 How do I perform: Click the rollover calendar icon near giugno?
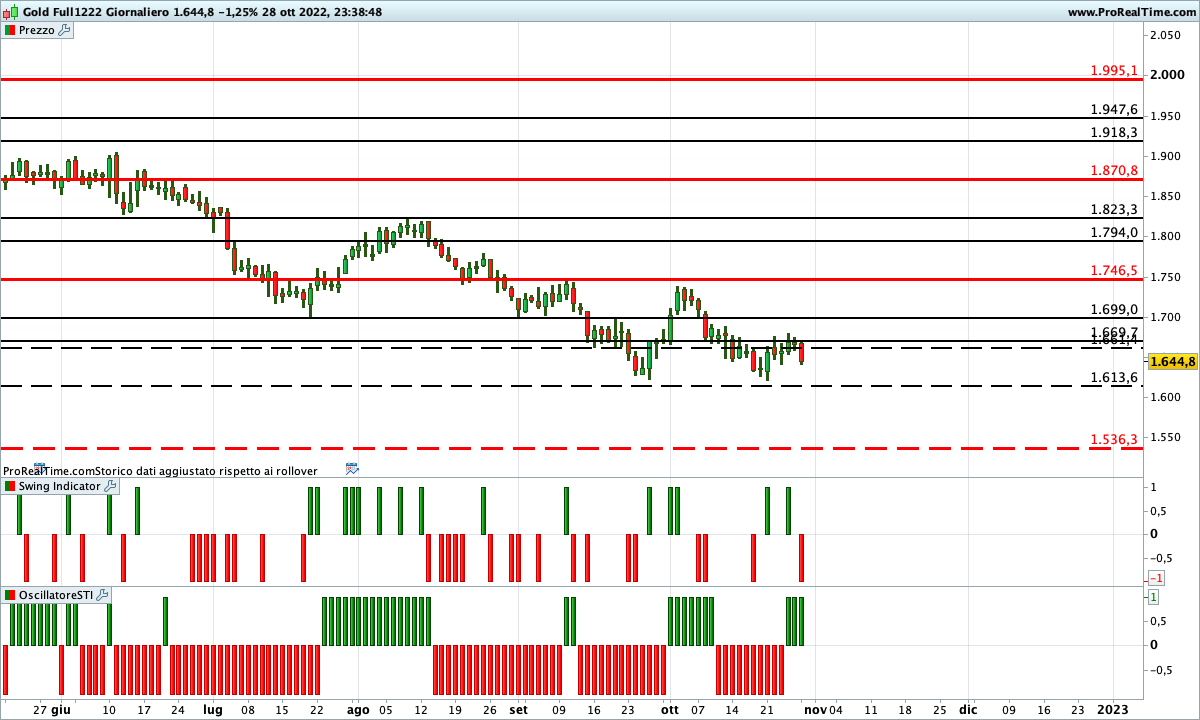[x=40, y=468]
